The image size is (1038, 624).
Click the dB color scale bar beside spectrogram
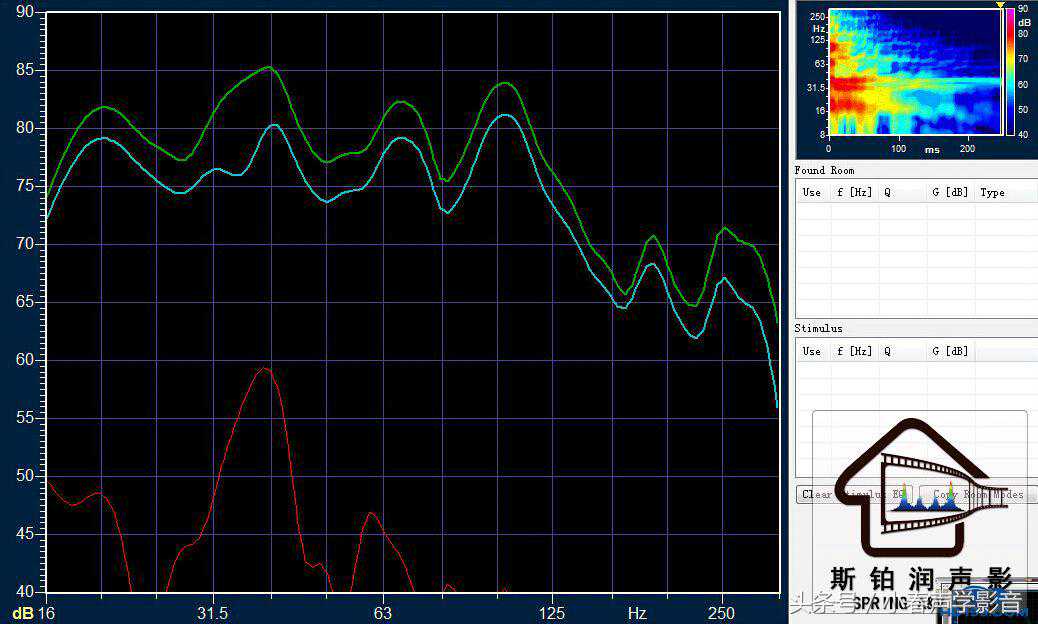pos(1010,72)
